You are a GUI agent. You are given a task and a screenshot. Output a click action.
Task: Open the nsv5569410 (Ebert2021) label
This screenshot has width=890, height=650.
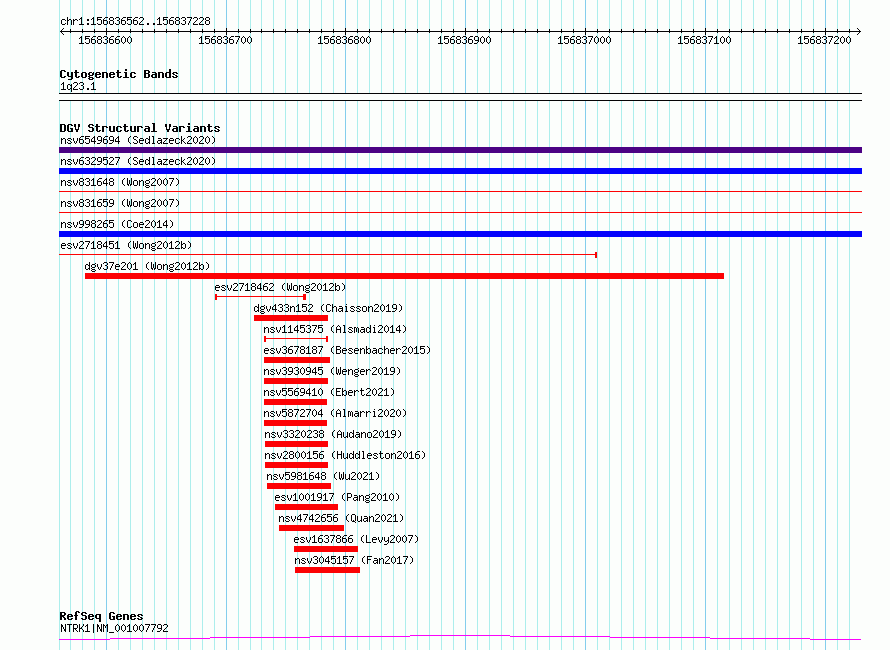click(x=329, y=392)
